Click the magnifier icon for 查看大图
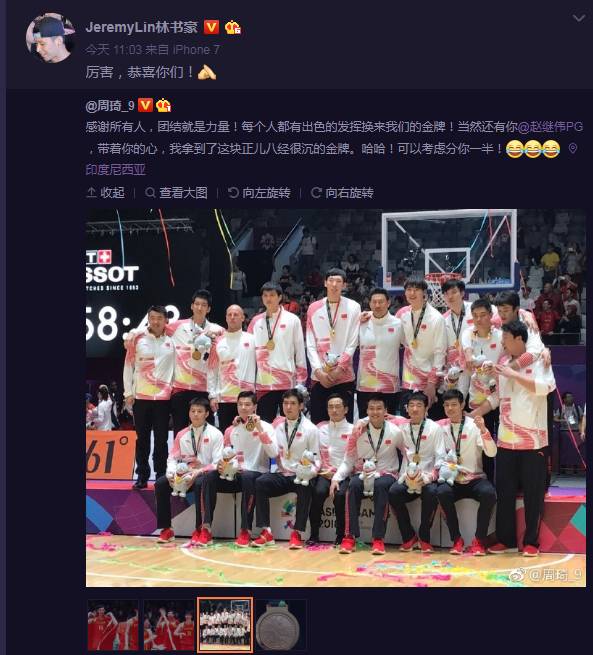 click(150, 193)
